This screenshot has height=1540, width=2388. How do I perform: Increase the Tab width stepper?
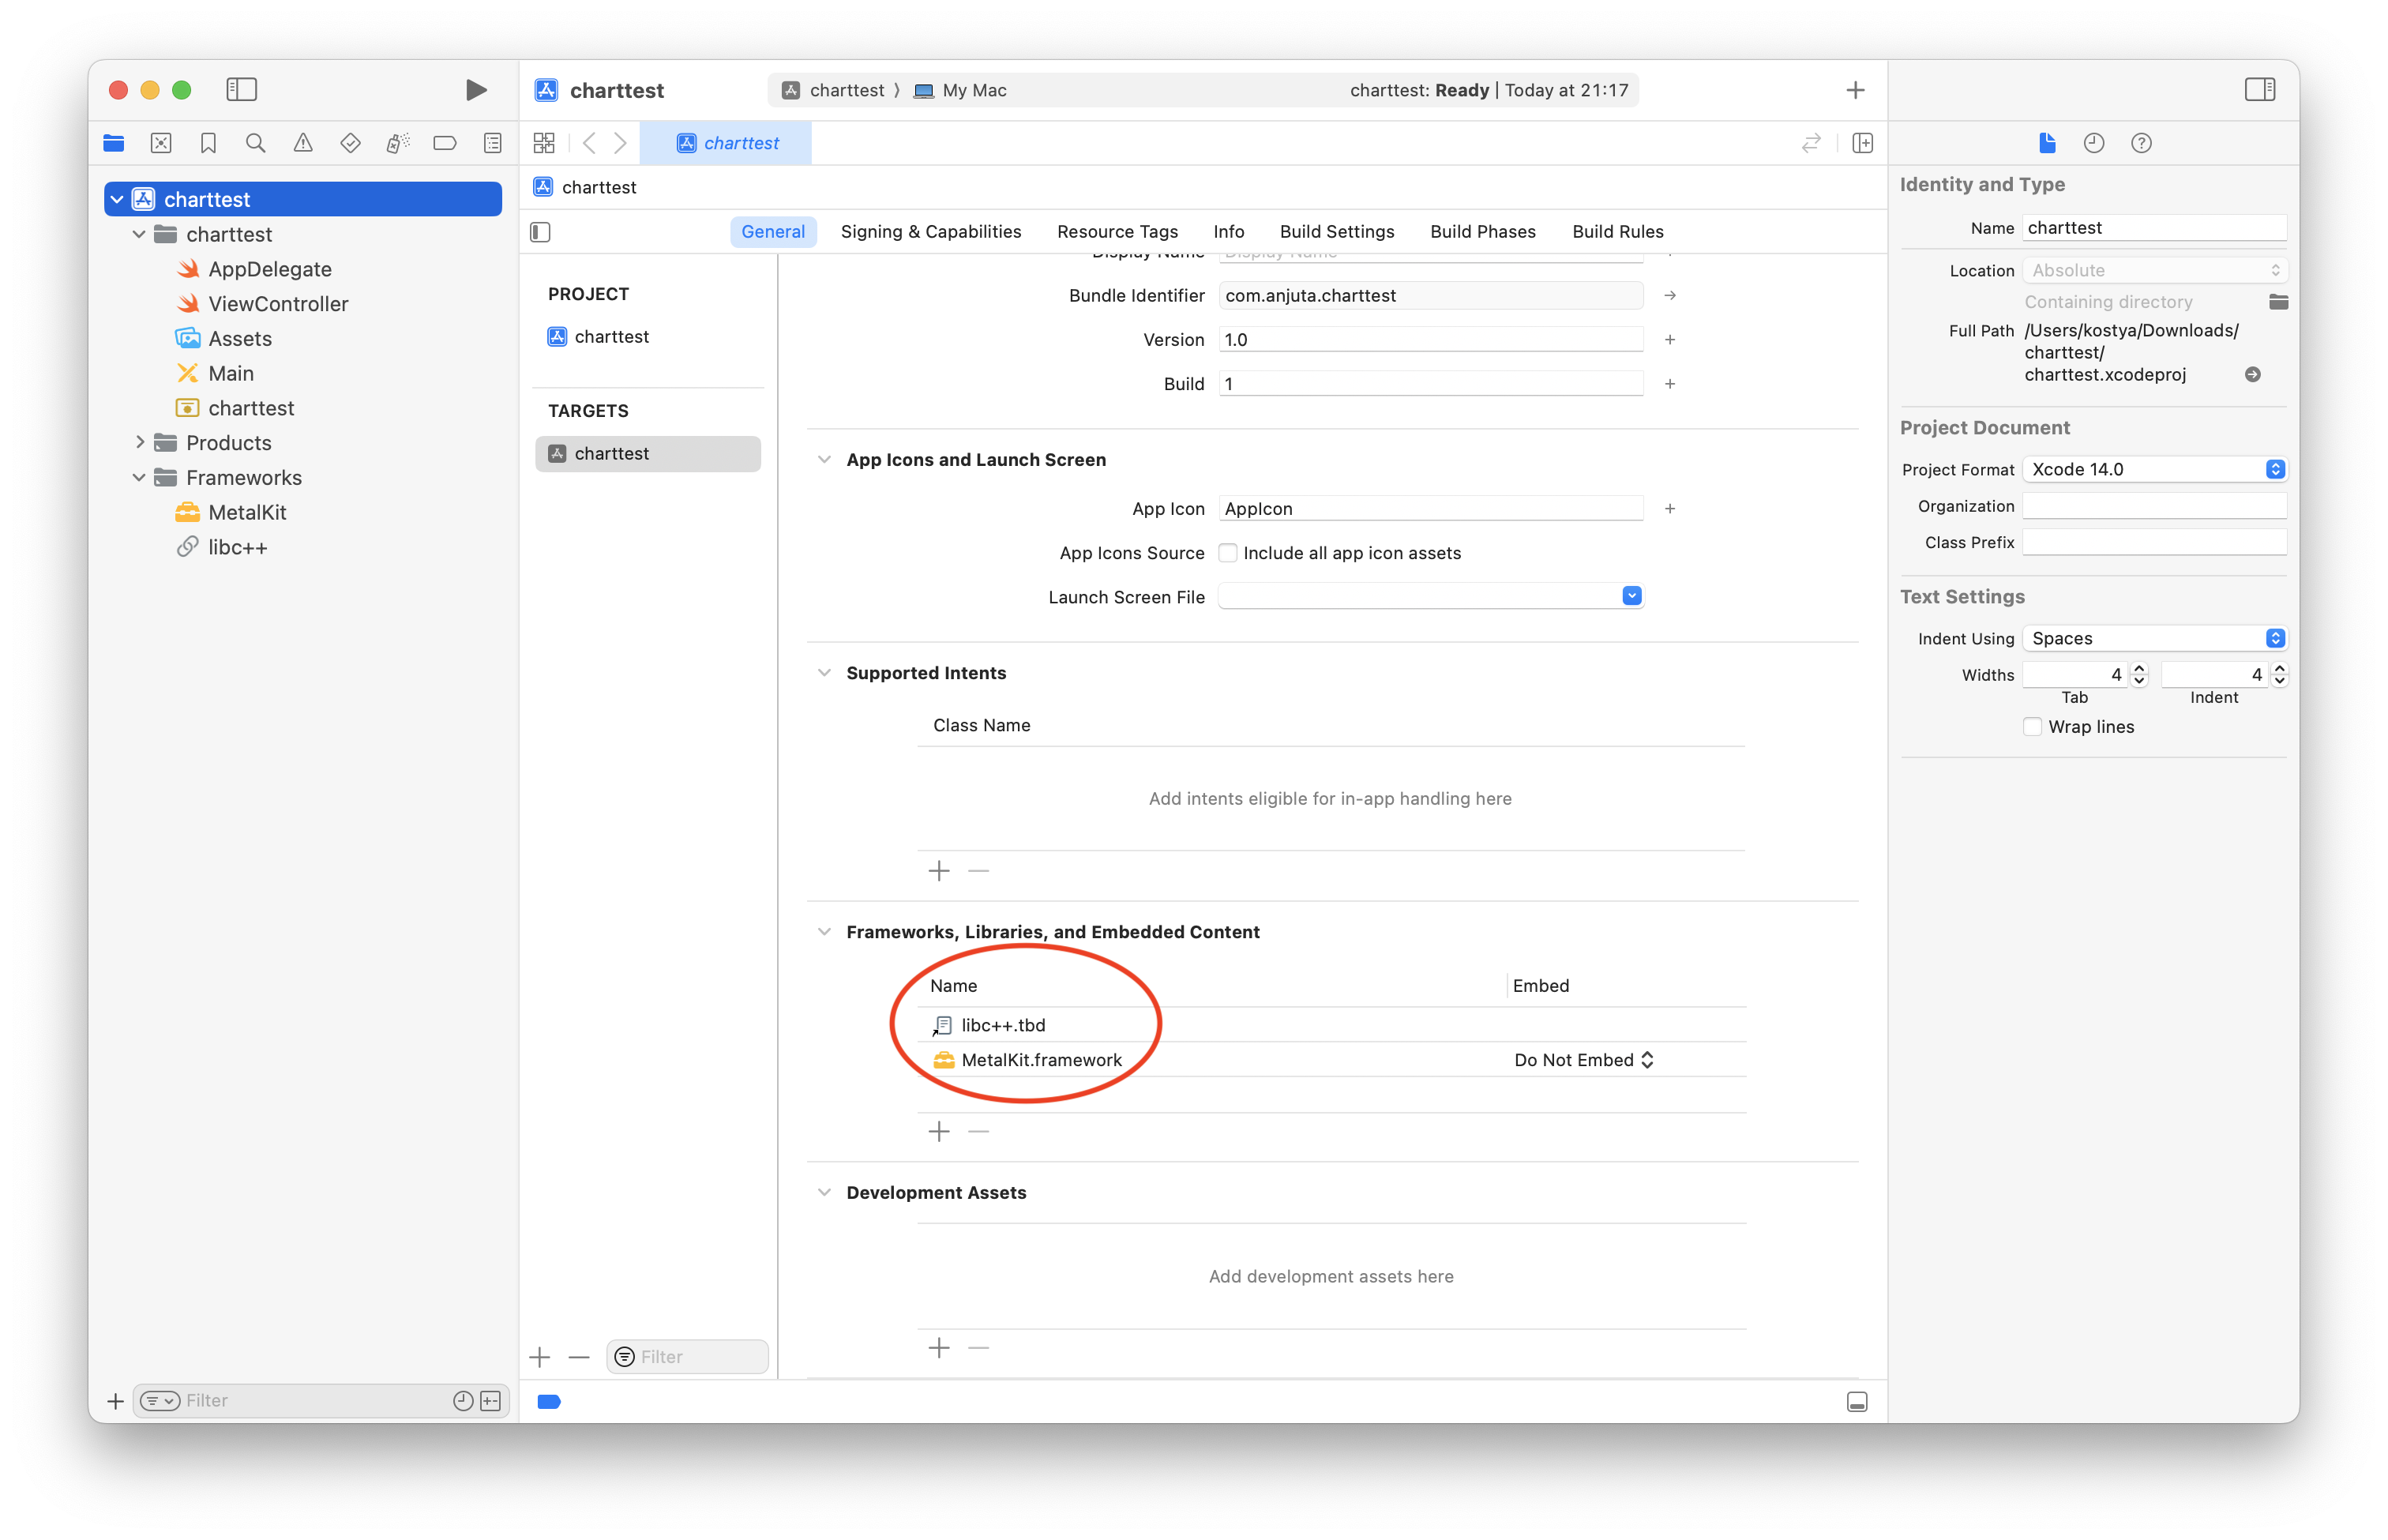pos(2139,668)
